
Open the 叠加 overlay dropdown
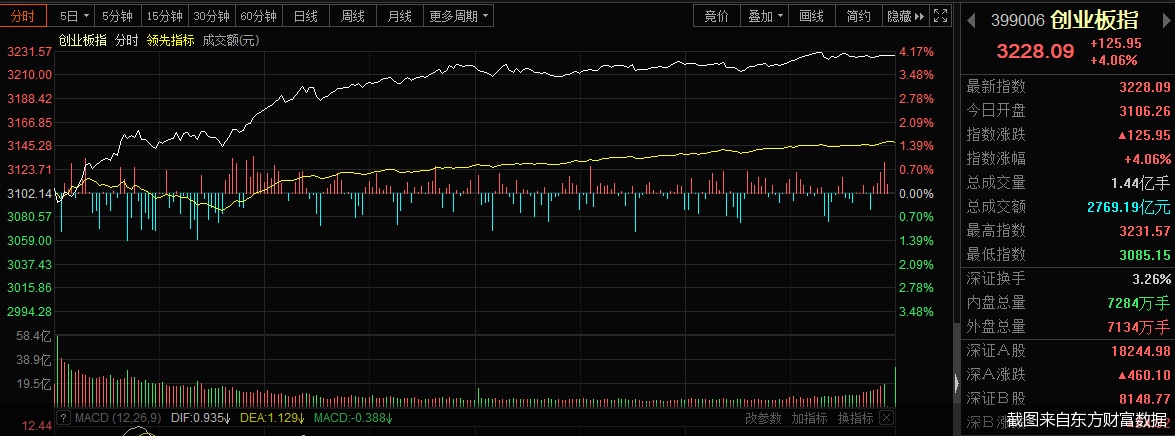764,15
